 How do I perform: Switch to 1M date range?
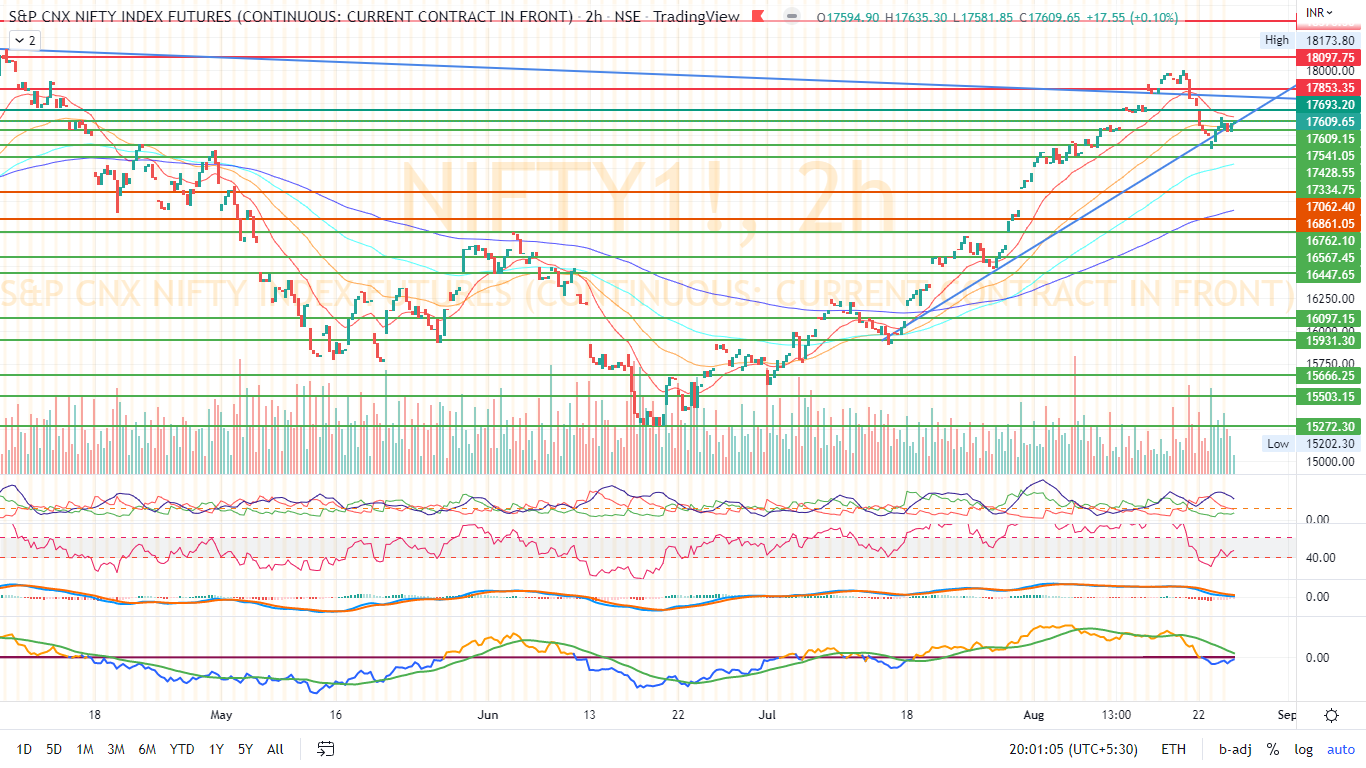(x=85, y=748)
